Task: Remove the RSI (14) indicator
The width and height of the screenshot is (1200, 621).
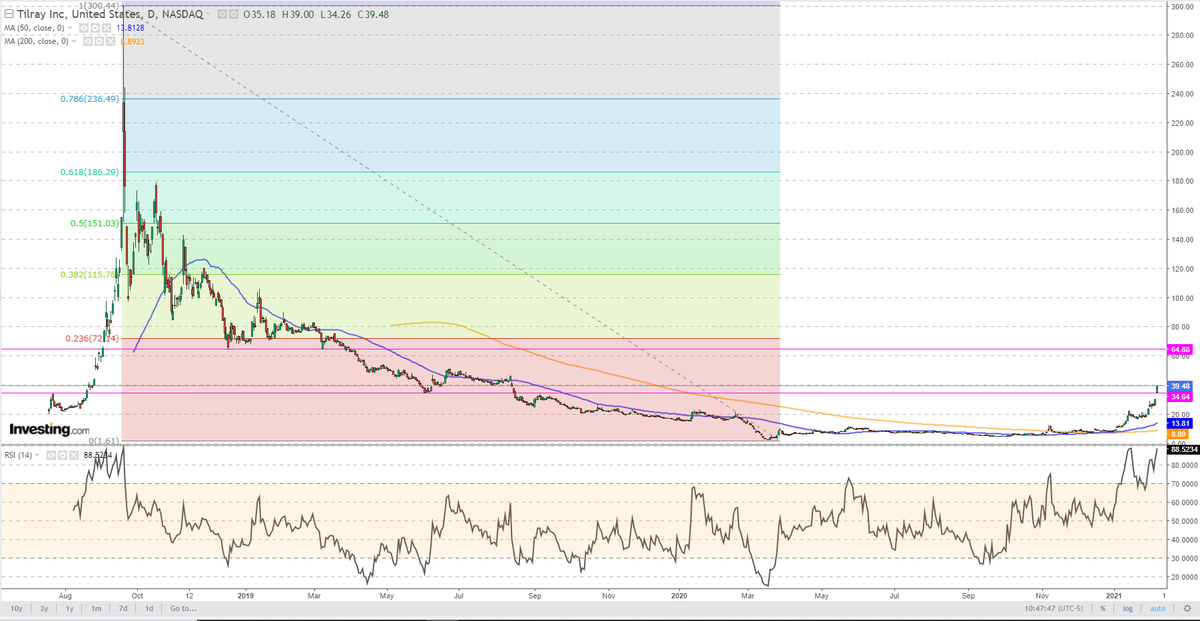Action: point(73,455)
